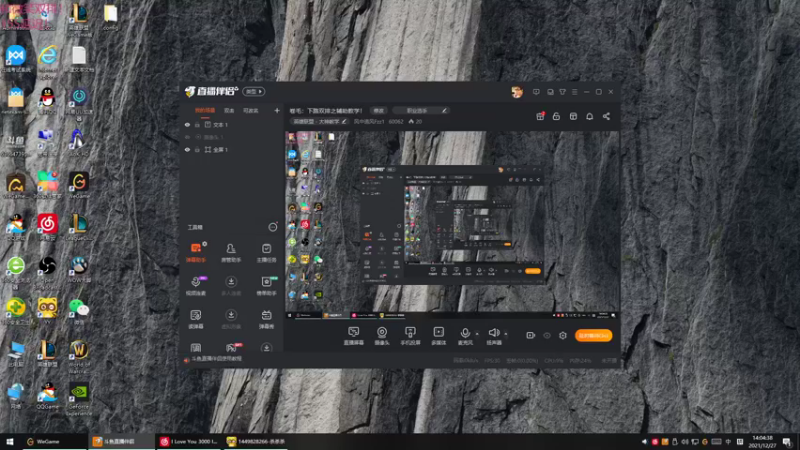Click the live preview thumbnail area
This screenshot has width=800, height=450.
pos(452,226)
